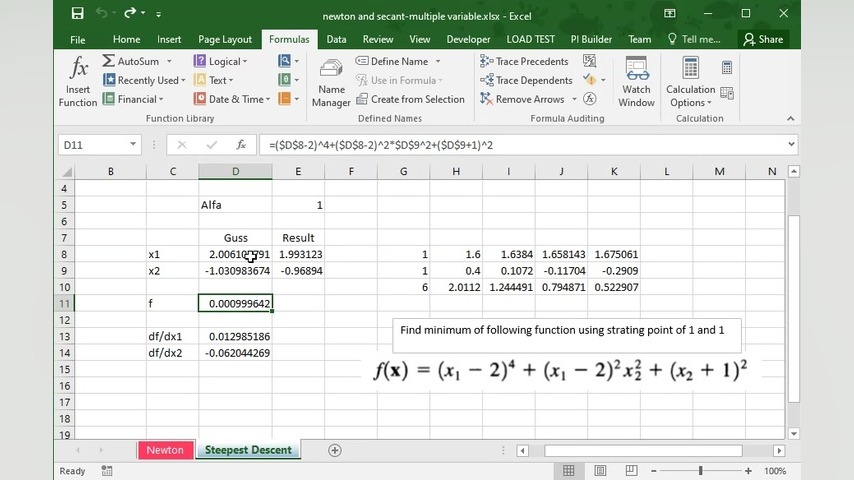Click Trace Dependents
The width and height of the screenshot is (854, 480).
(x=525, y=80)
